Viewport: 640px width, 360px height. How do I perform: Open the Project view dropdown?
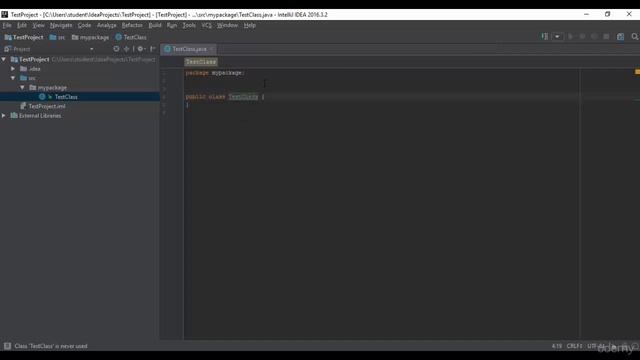(91, 49)
